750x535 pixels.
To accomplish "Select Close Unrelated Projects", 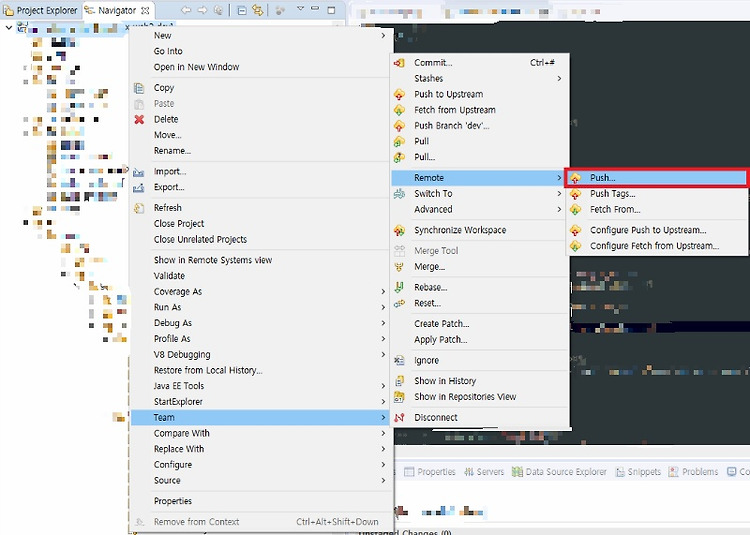I will (x=200, y=240).
